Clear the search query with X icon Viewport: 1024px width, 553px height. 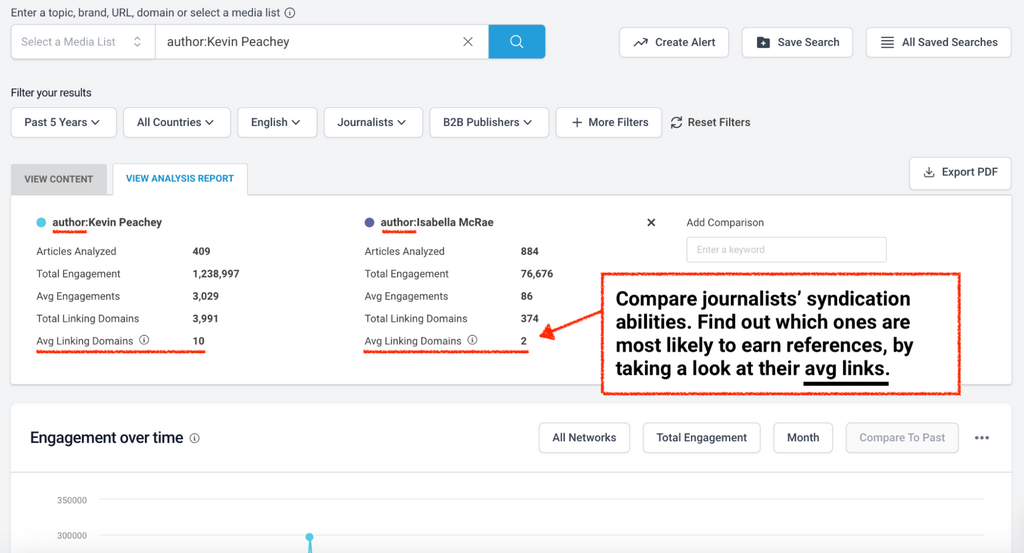tap(467, 42)
